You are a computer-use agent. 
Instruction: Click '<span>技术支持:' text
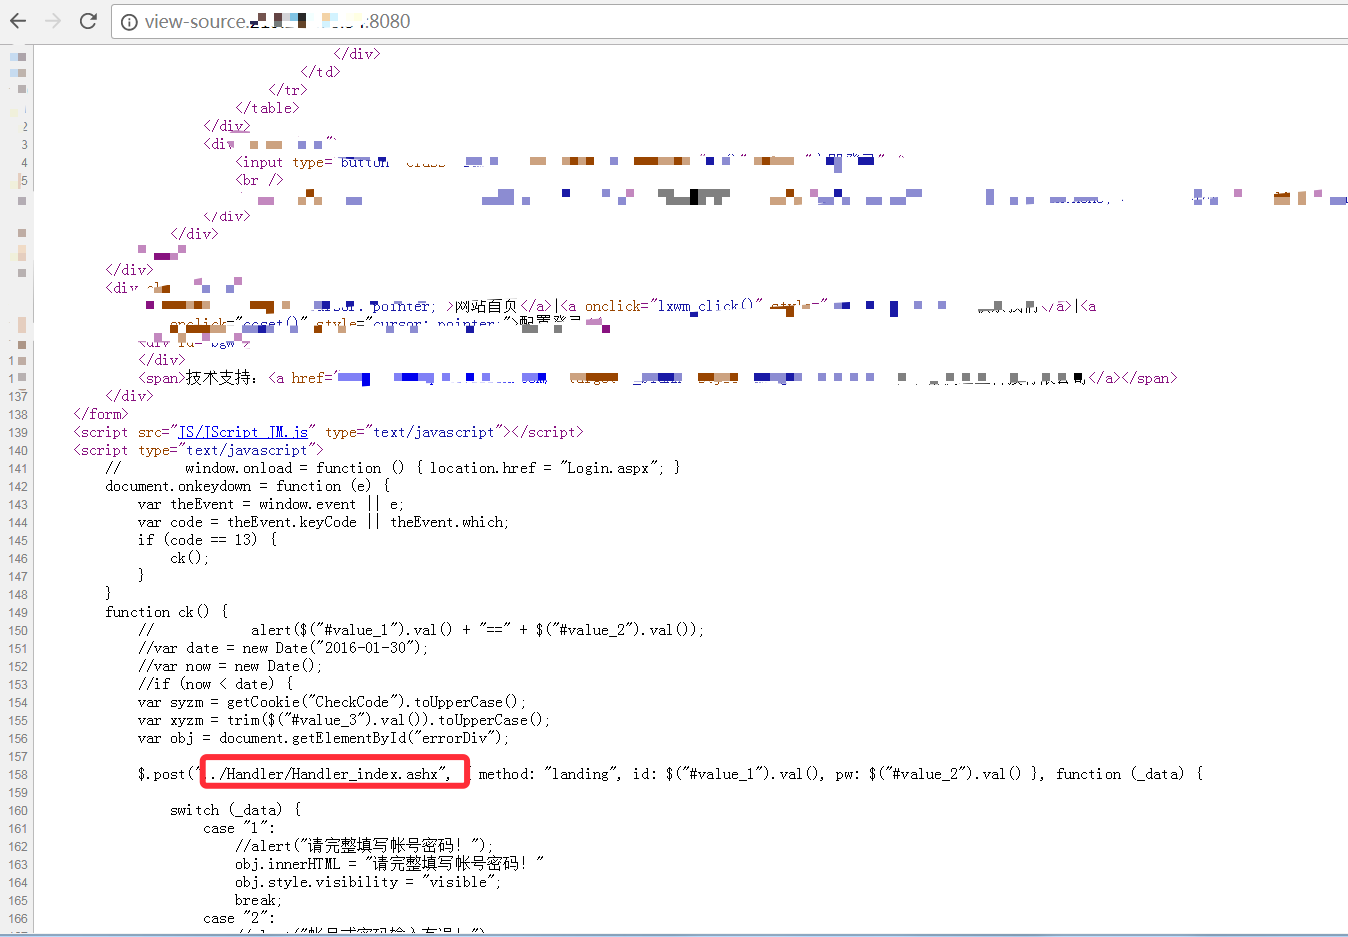[197, 378]
